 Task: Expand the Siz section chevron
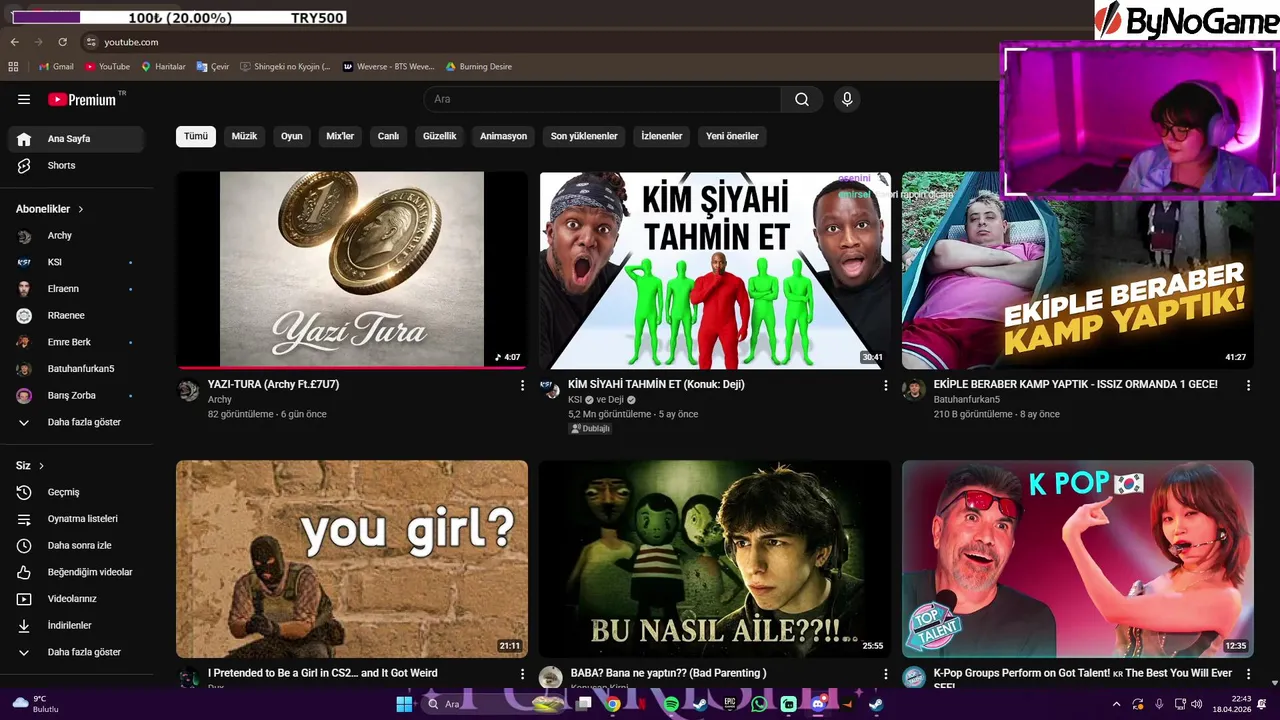41,466
